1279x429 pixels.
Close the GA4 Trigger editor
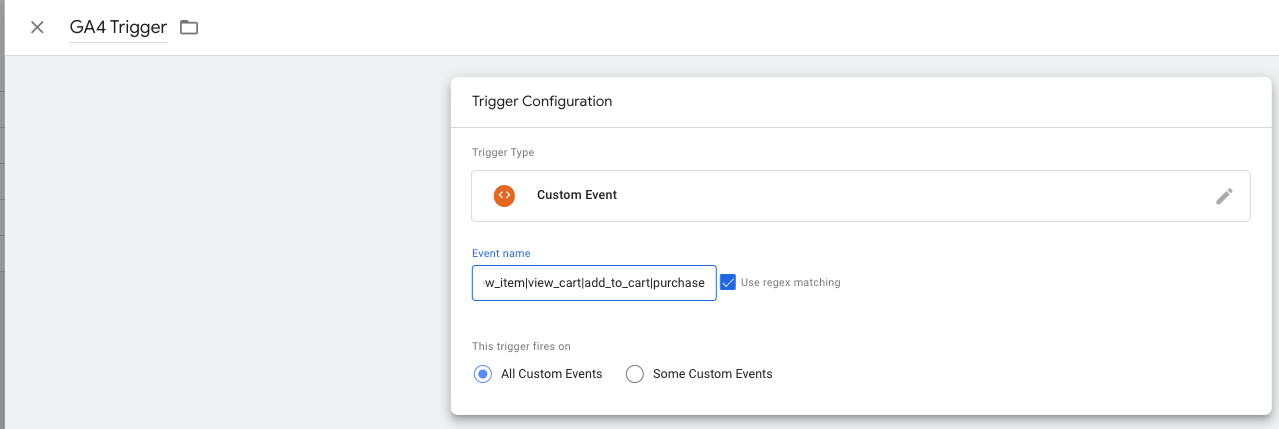click(x=37, y=27)
